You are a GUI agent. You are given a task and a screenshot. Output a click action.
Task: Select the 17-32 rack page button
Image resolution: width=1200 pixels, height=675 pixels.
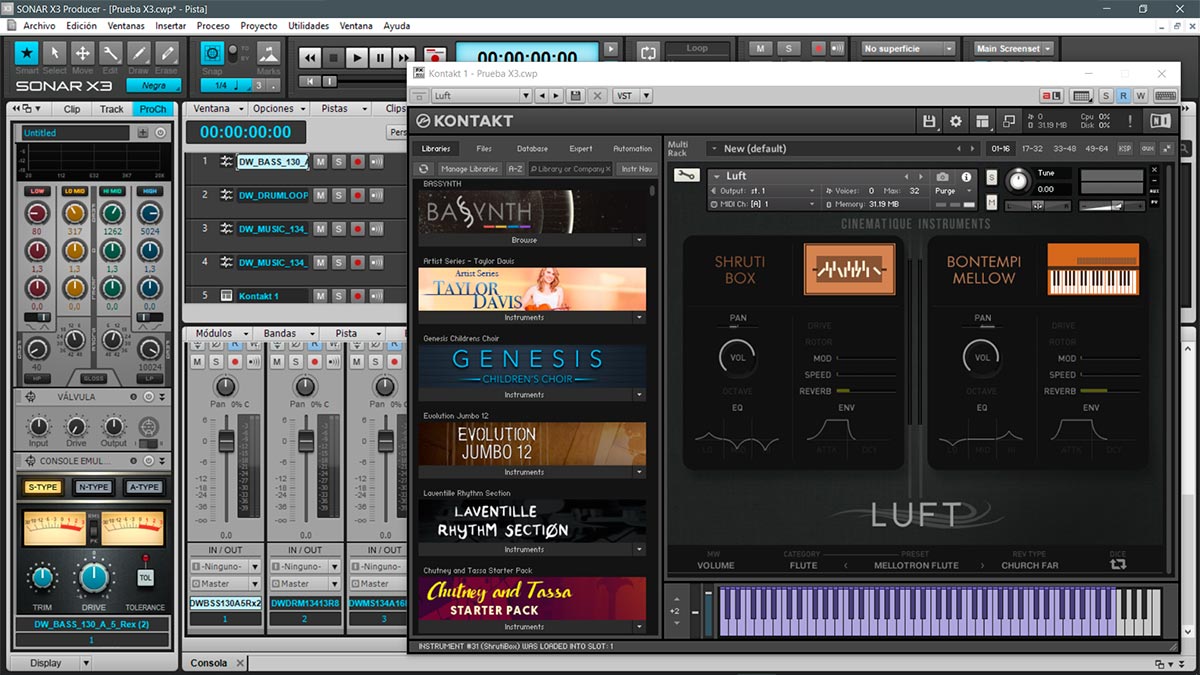(x=1032, y=149)
